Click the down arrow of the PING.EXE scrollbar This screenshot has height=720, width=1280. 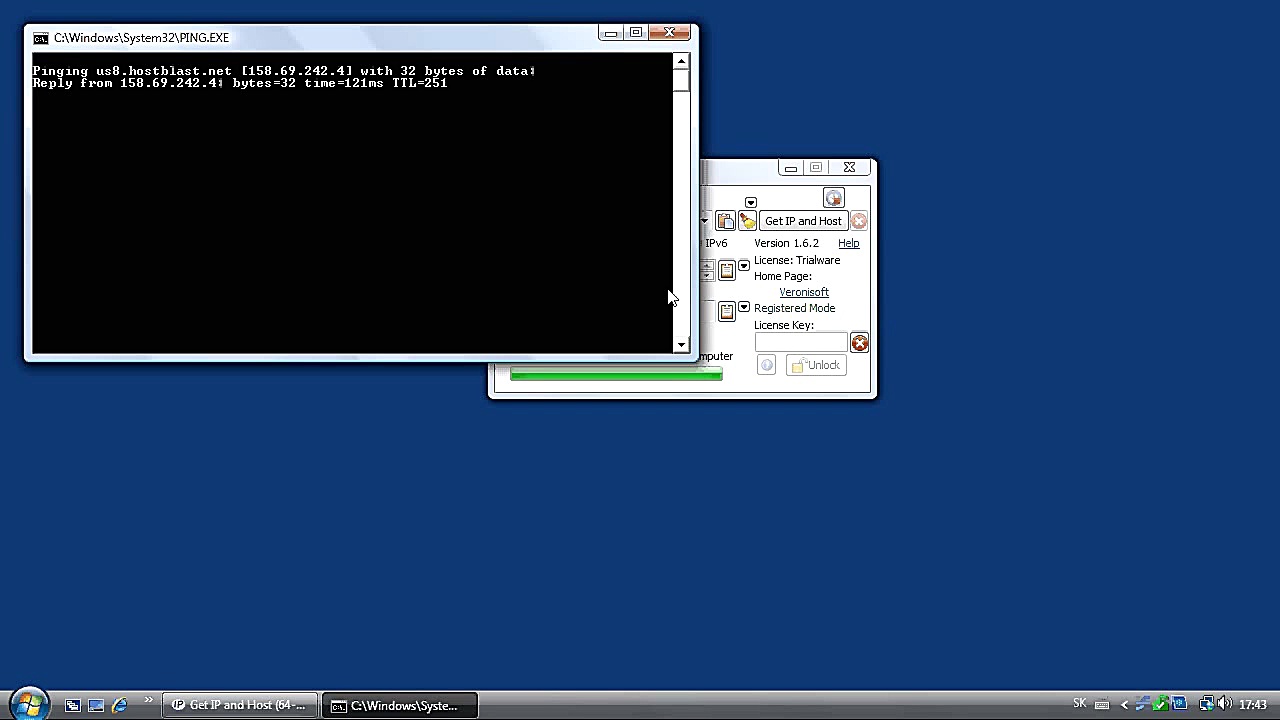pyautogui.click(x=681, y=345)
